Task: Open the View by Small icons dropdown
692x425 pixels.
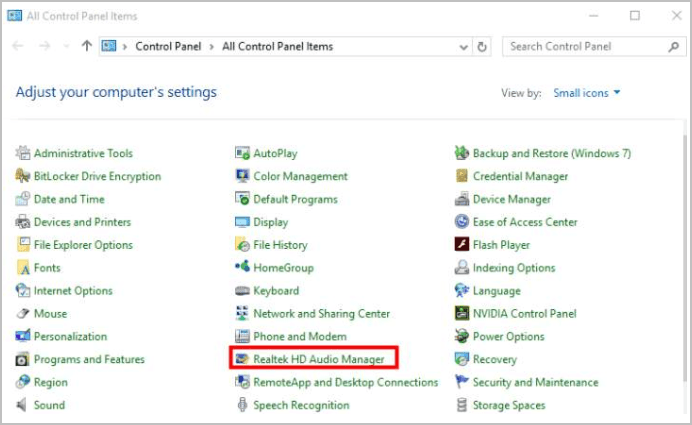Action: [x=587, y=93]
